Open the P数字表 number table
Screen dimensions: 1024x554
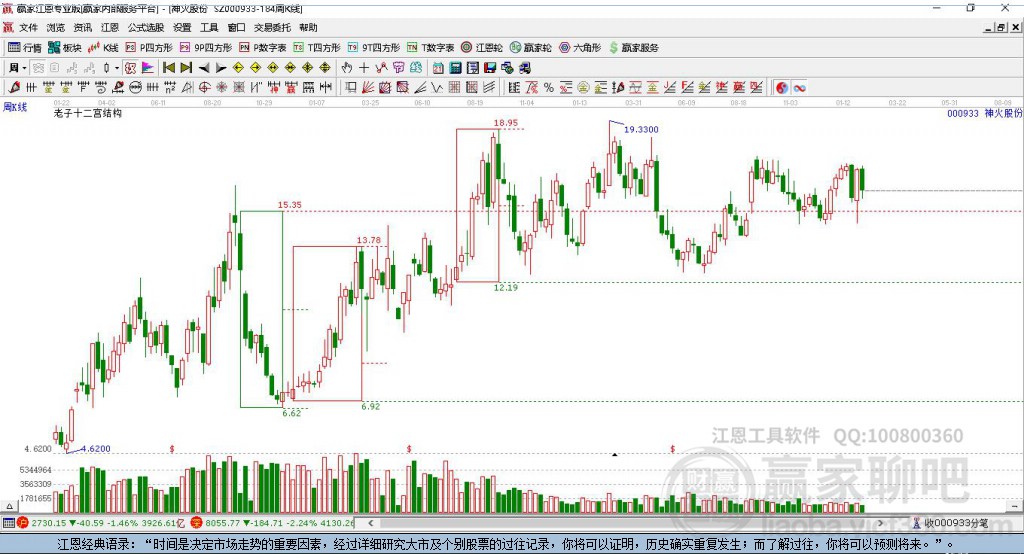click(263, 48)
